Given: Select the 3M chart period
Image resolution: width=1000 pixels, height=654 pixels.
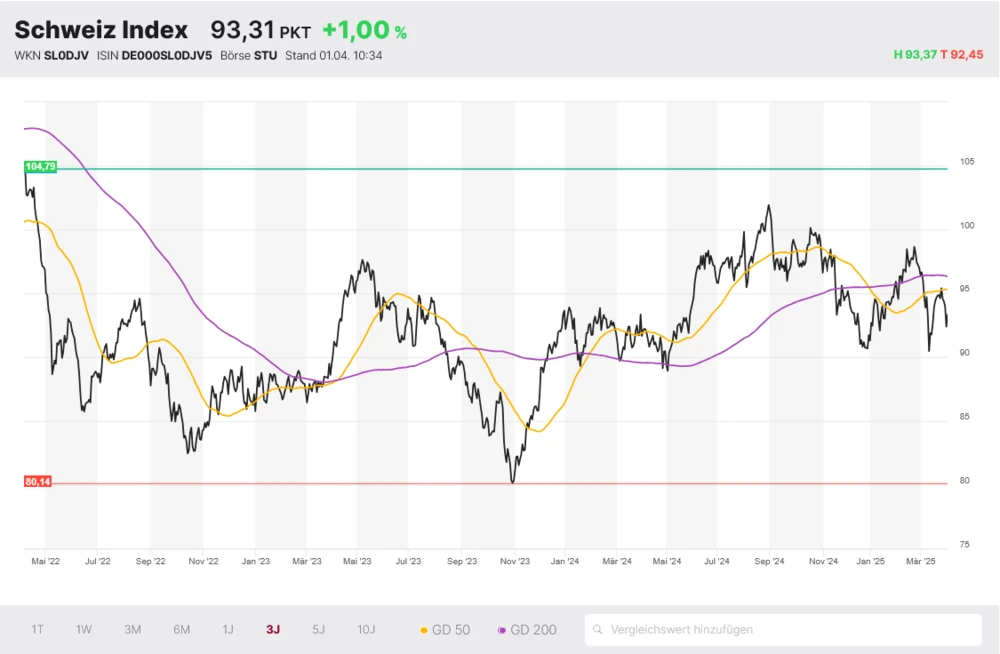Looking at the screenshot, I should point(132,629).
